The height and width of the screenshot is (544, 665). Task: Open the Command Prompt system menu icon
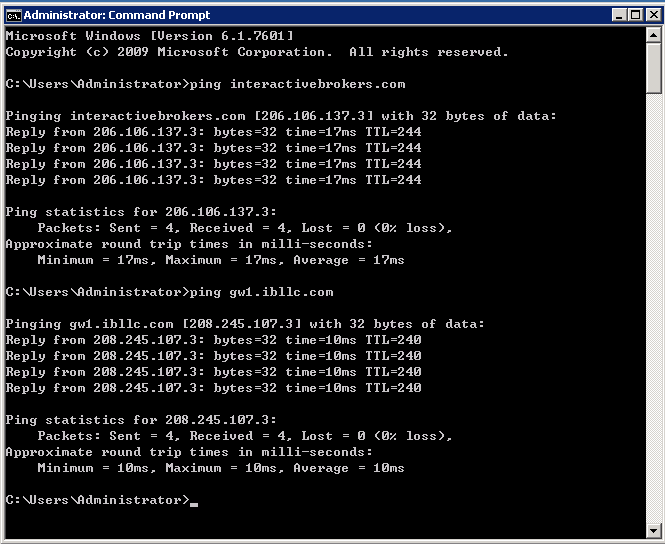point(13,15)
